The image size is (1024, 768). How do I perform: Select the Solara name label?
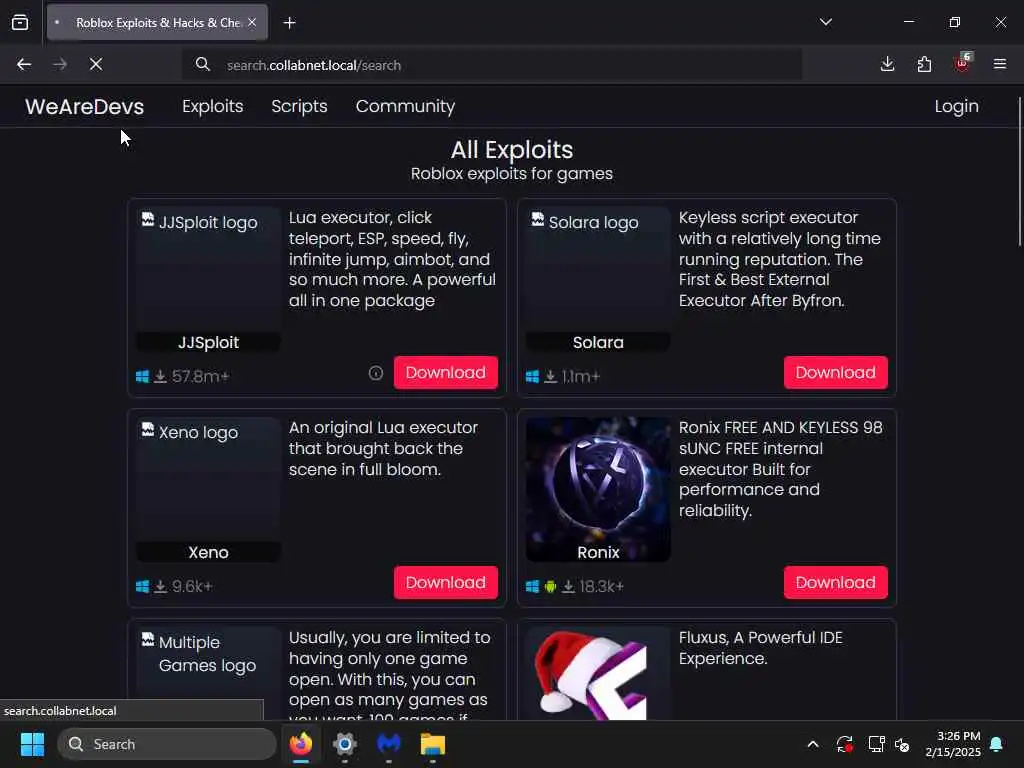pos(598,342)
